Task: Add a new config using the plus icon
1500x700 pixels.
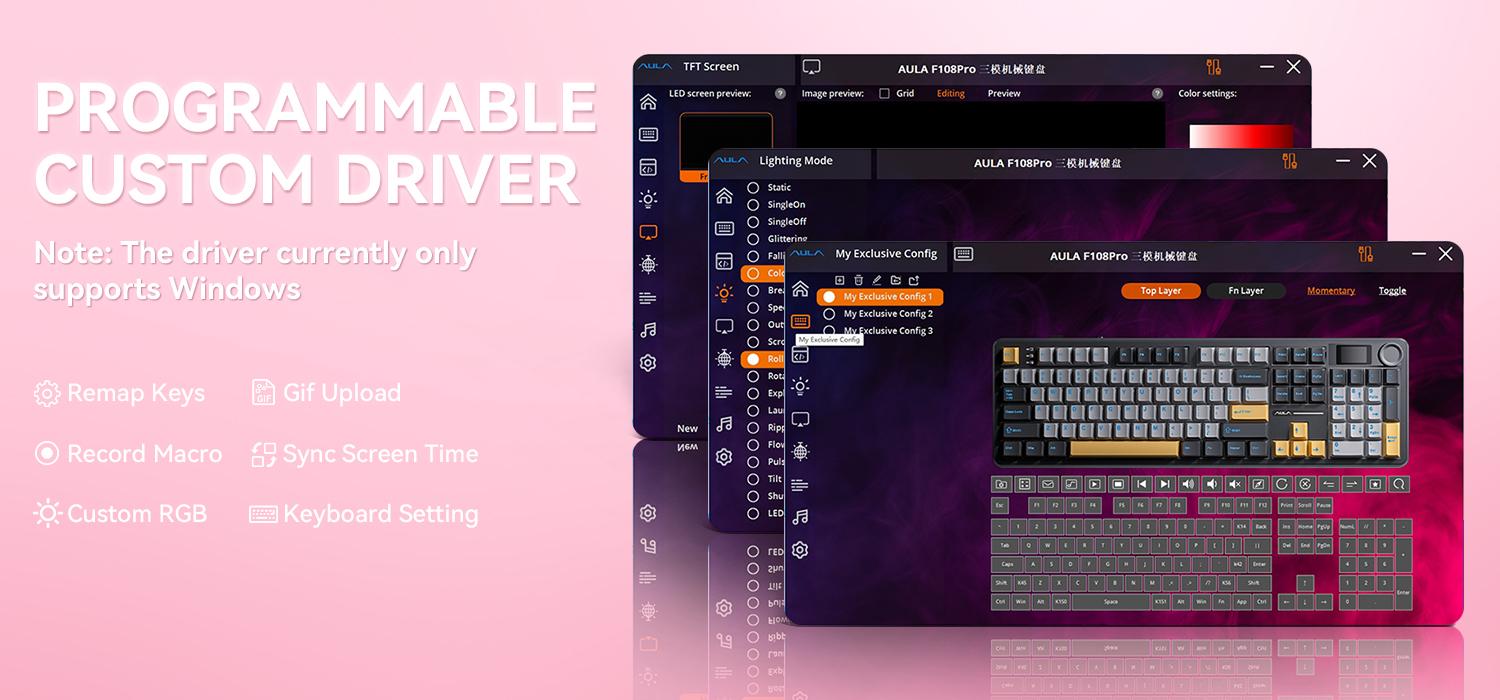Action: 840,280
